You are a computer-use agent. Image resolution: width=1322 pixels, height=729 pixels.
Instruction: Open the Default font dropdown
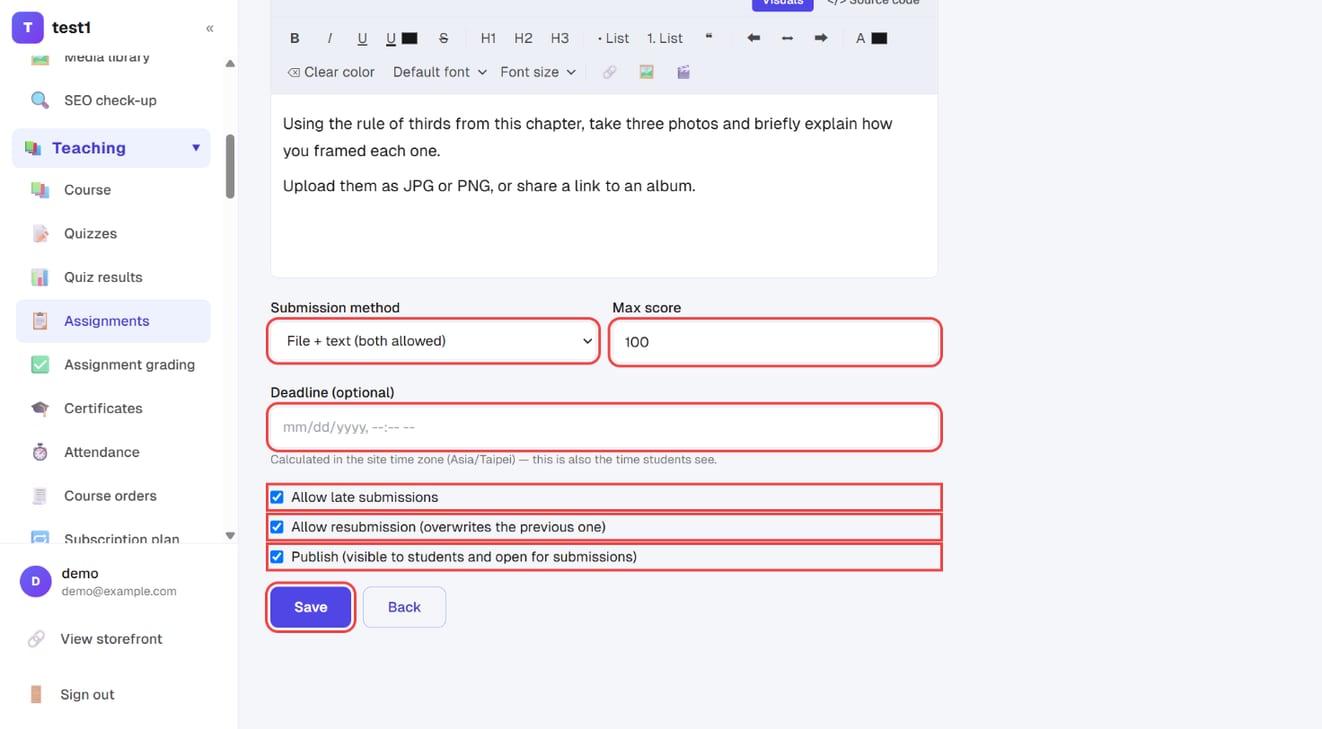point(440,72)
